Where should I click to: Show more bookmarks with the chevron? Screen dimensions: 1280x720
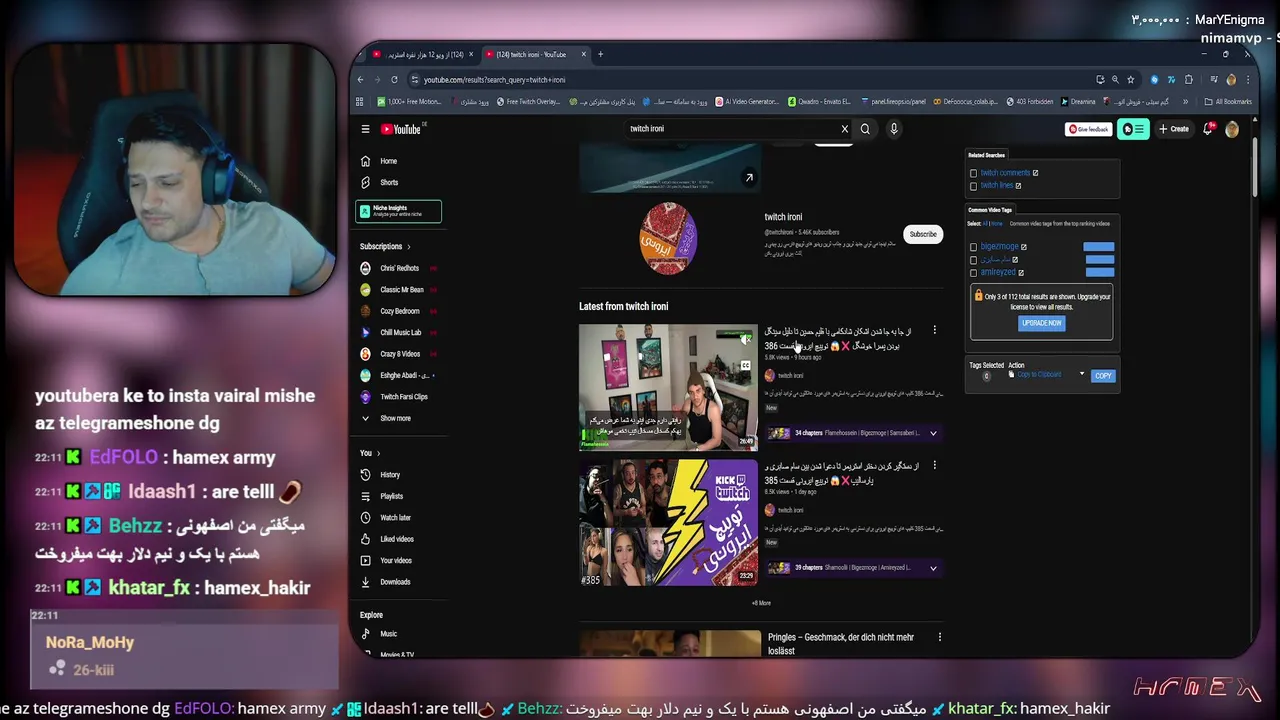1186,102
